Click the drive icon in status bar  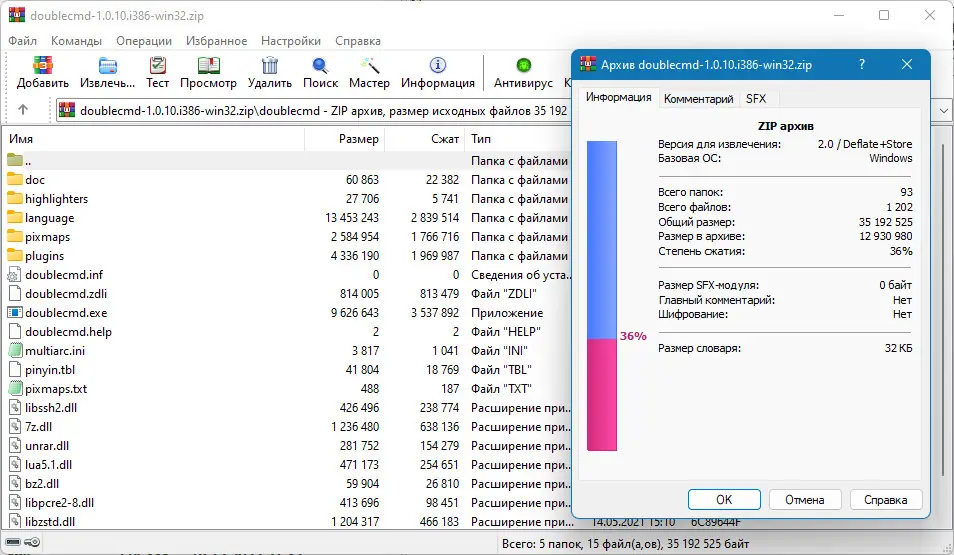click(13, 542)
